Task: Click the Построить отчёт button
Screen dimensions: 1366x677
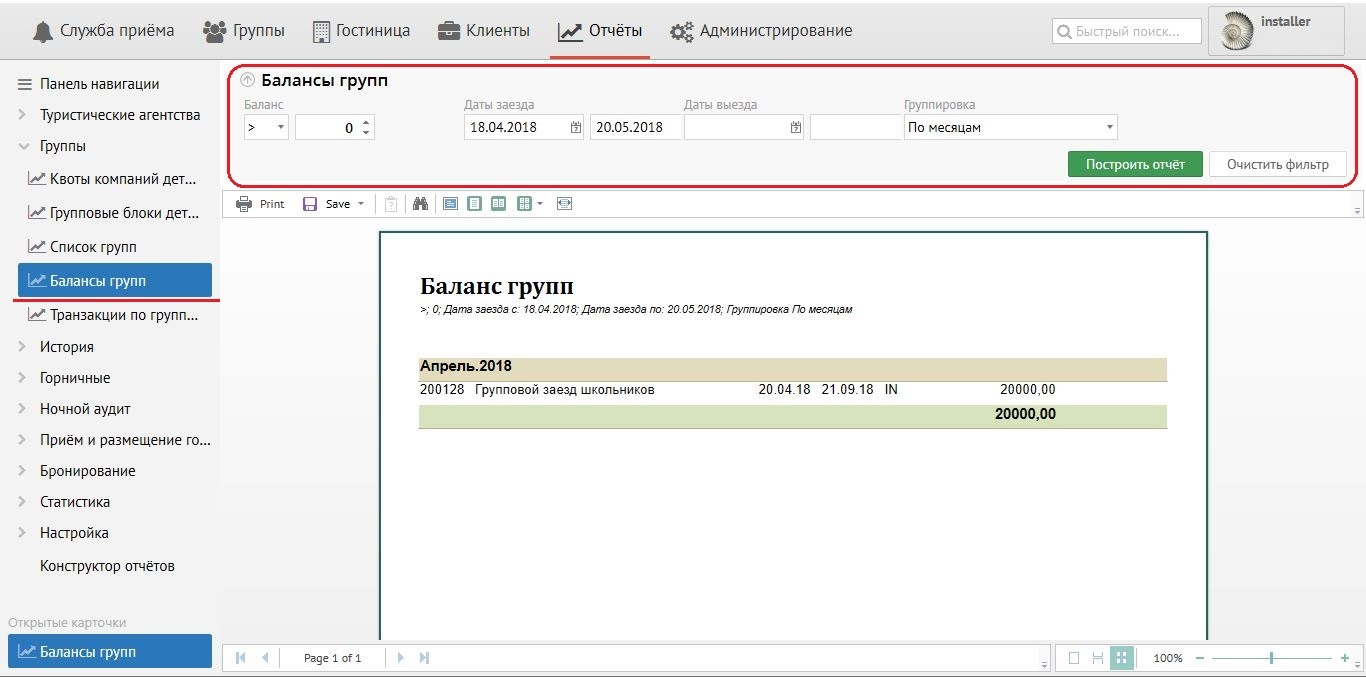Action: [x=1135, y=164]
